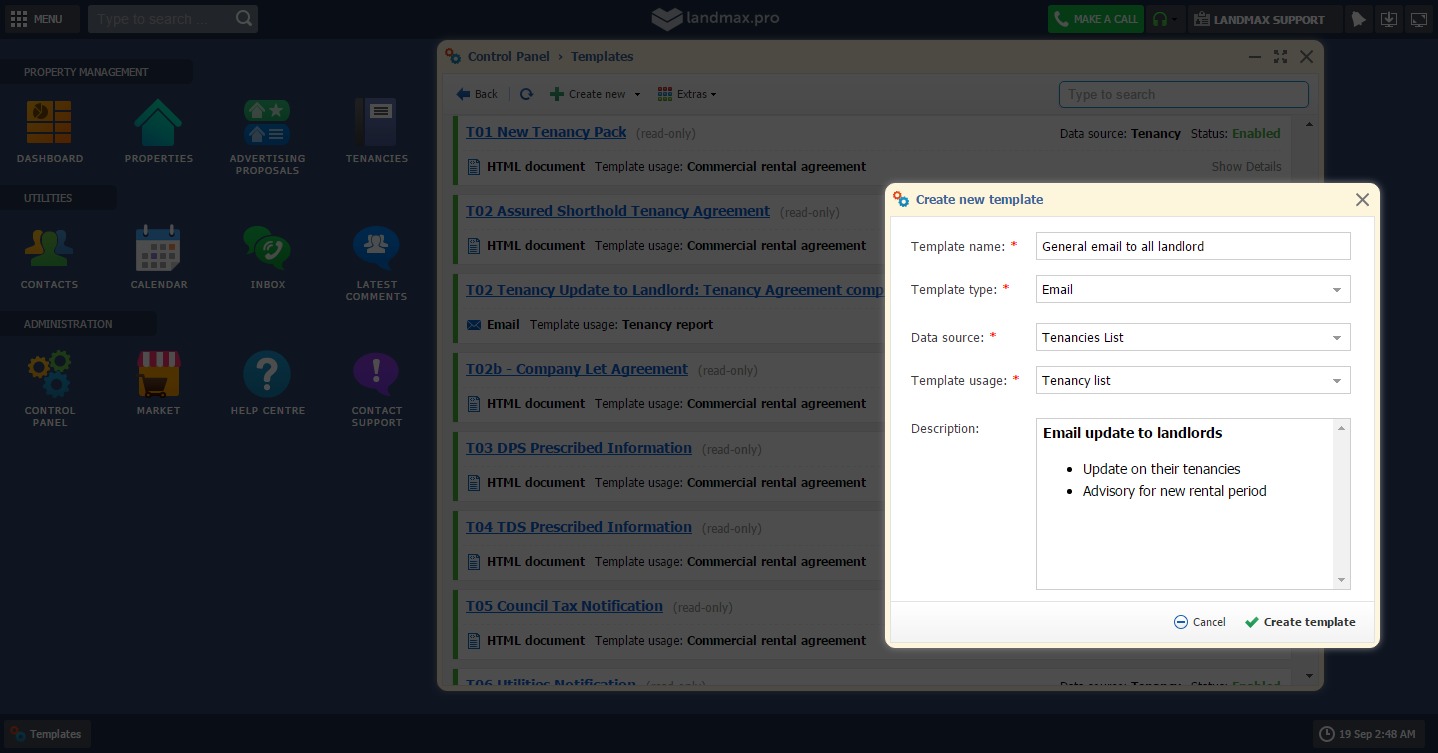The width and height of the screenshot is (1438, 753).
Task: Open the Market icon
Action: [158, 375]
